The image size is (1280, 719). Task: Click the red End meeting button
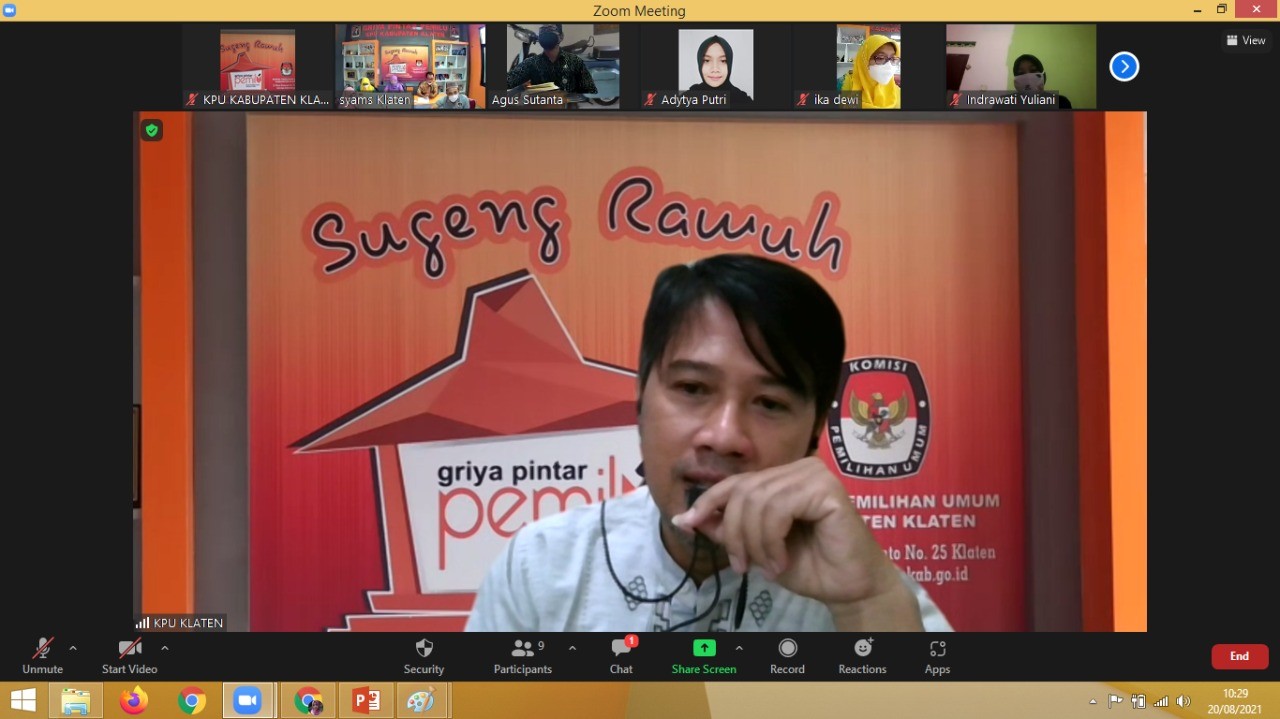click(x=1240, y=656)
